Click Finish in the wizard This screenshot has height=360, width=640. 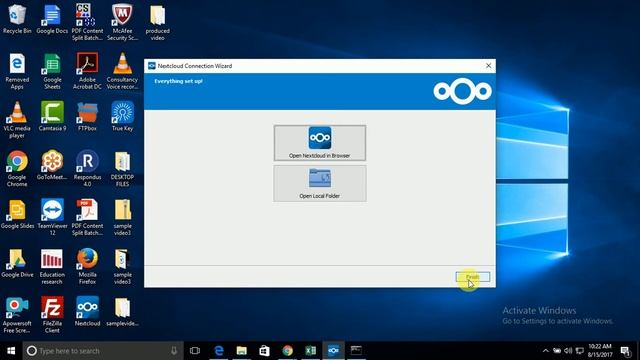(473, 277)
